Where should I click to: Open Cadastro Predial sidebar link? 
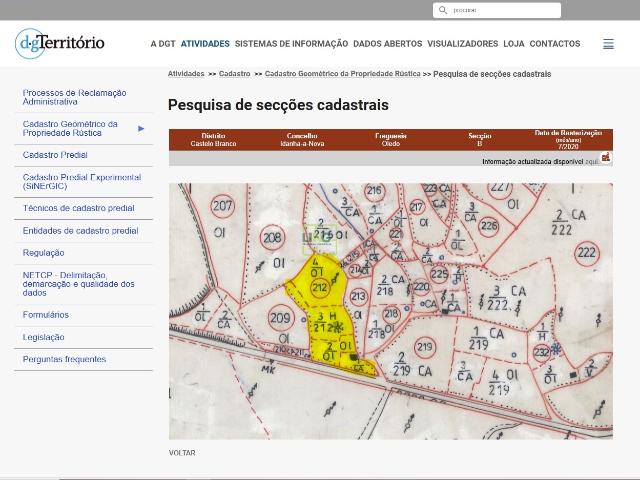pyautogui.click(x=55, y=155)
